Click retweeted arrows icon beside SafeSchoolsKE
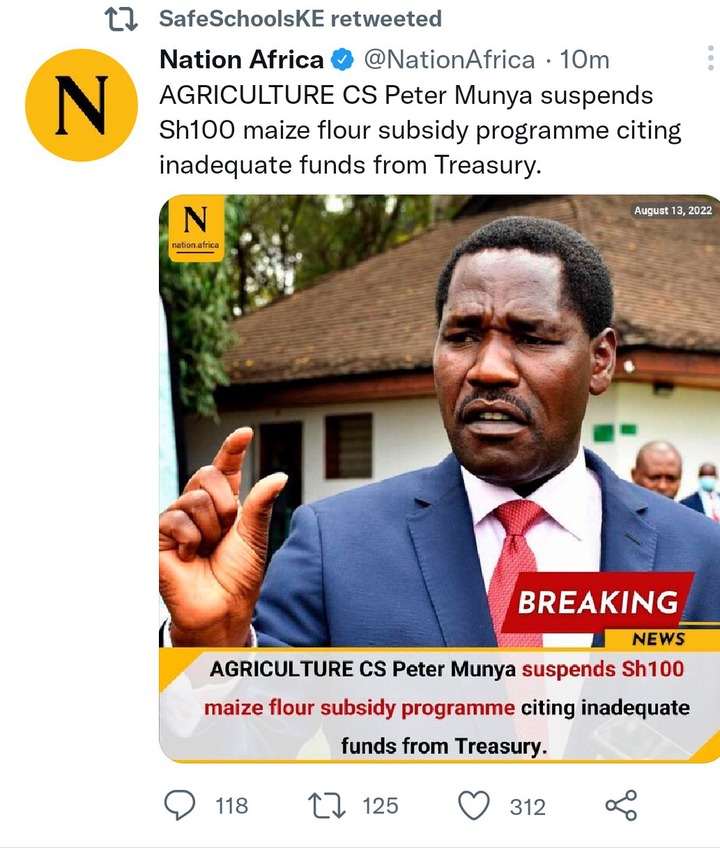Viewport: 720px width, 861px height. 121,19
